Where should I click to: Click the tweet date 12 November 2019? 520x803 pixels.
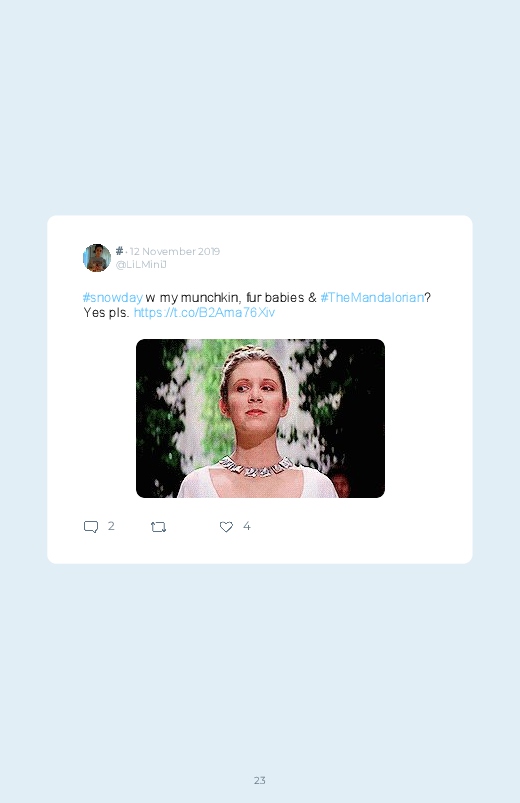tap(175, 251)
